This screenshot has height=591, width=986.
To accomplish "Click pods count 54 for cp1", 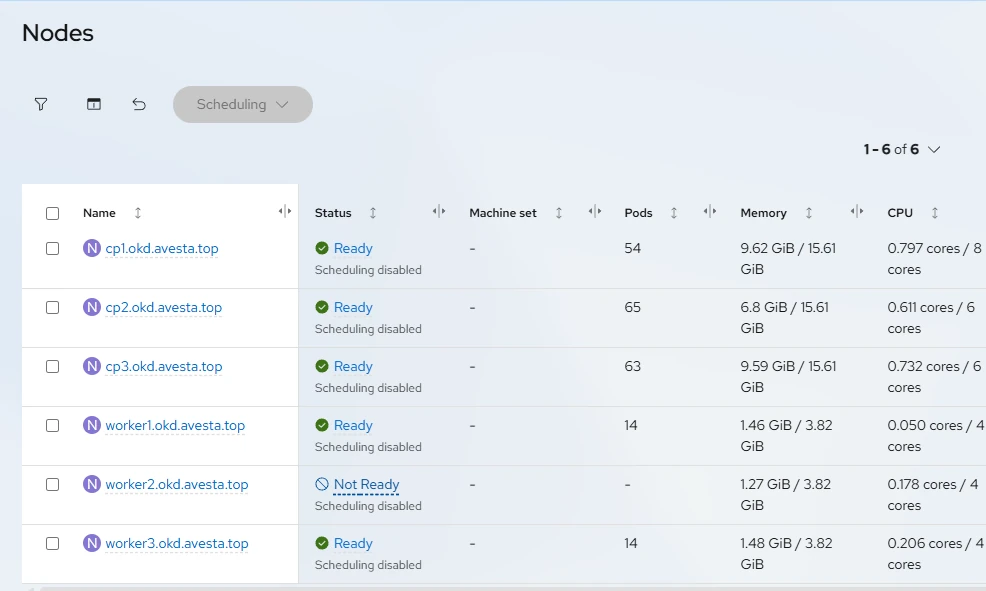I will (x=633, y=248).
